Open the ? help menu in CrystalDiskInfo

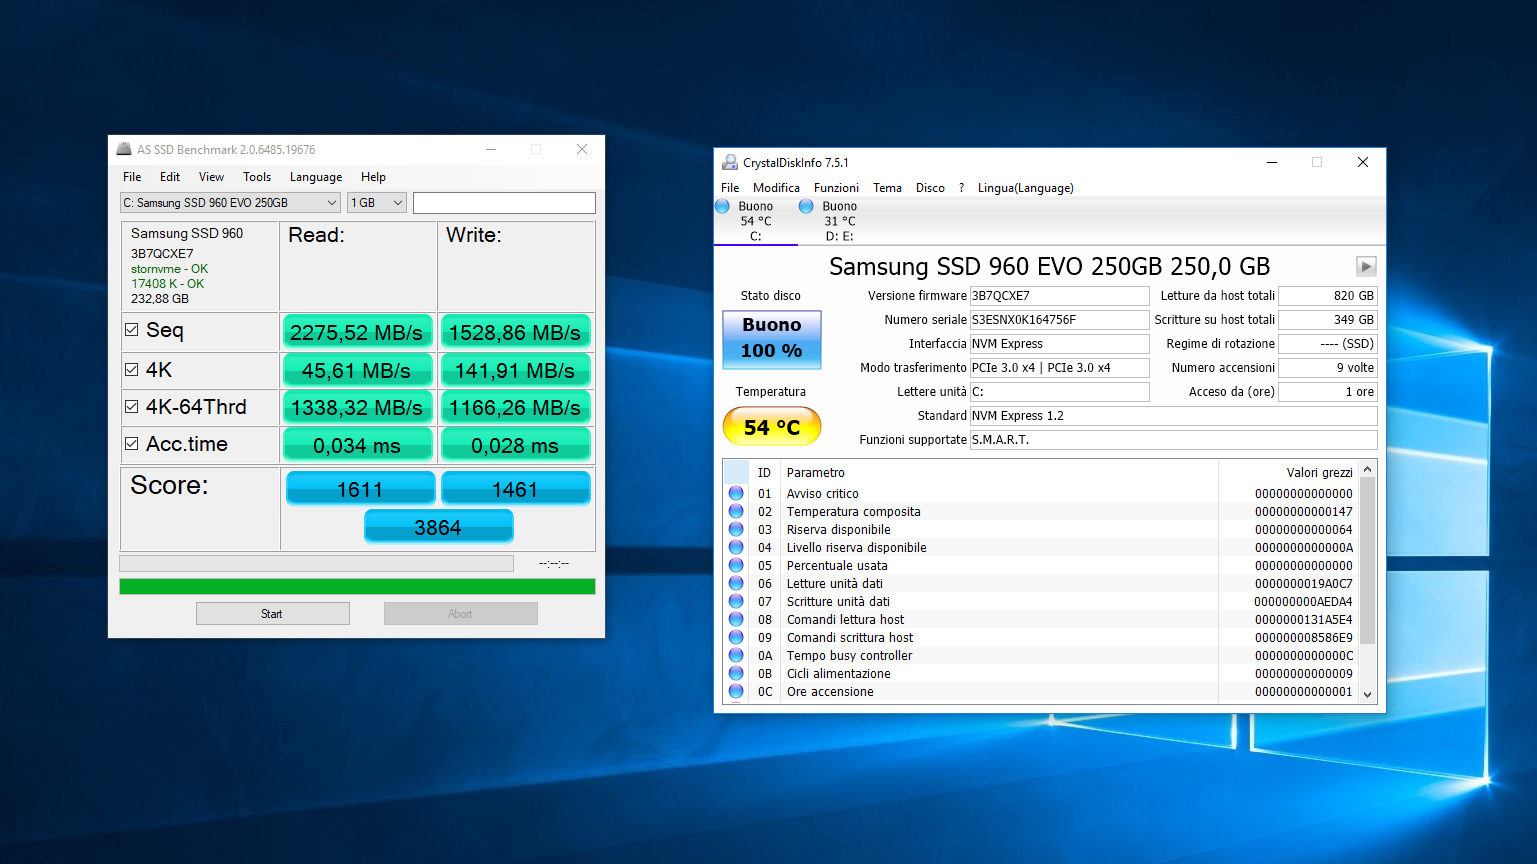(961, 188)
